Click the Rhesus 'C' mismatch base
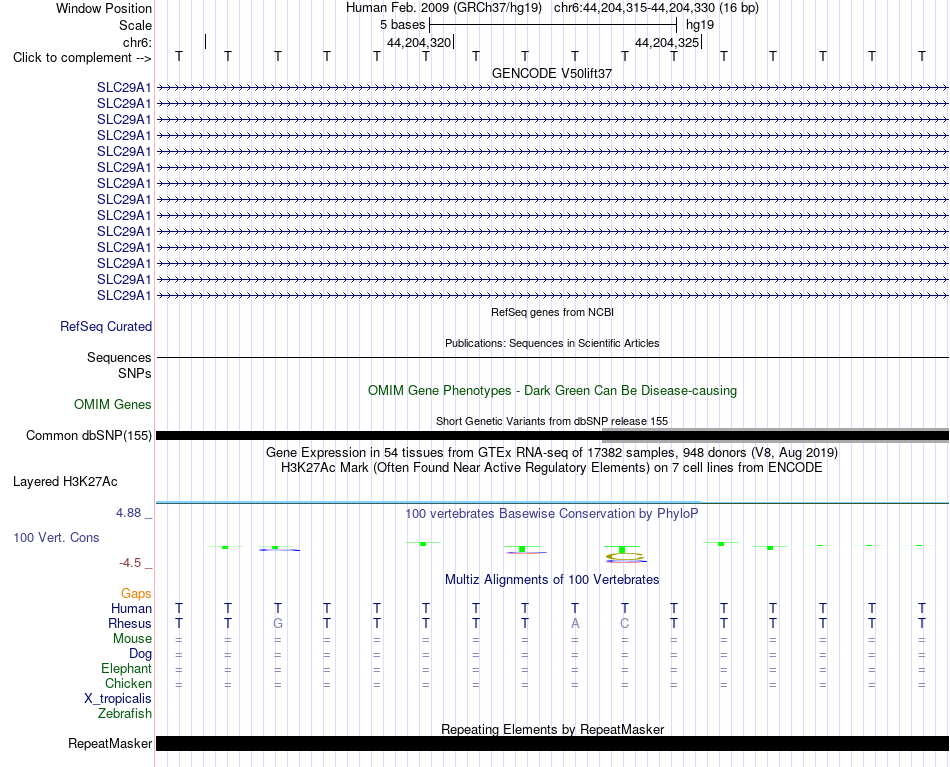 [625, 623]
